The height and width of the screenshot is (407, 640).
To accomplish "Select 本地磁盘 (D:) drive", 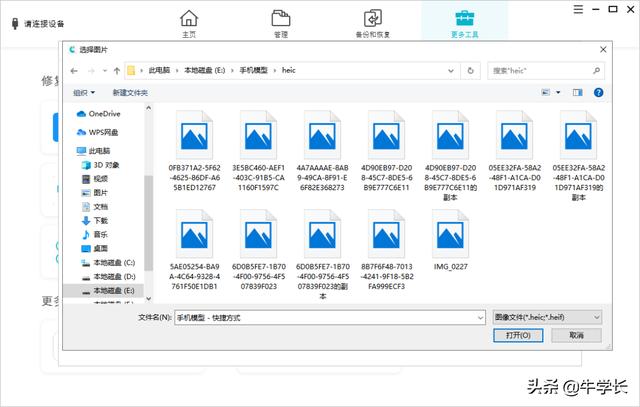I will point(108,276).
